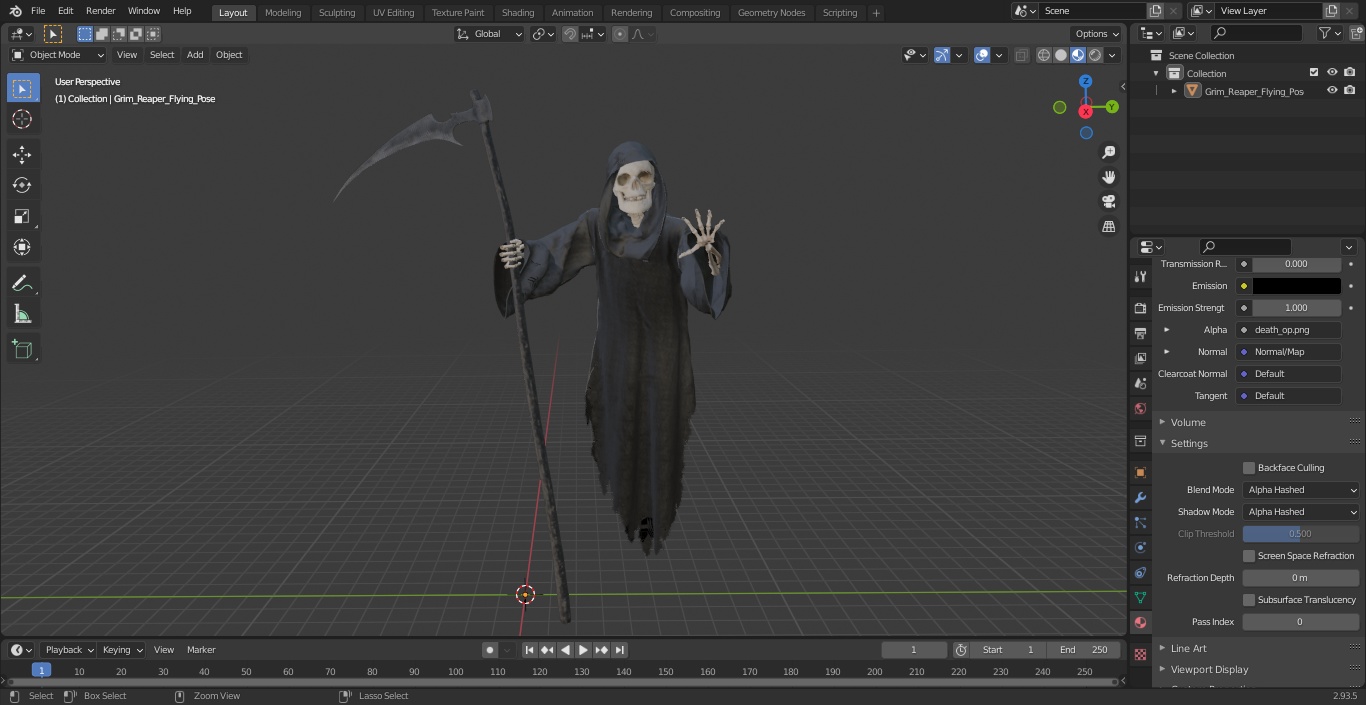Open the Playback popover
1366x705 pixels.
click(x=68, y=650)
